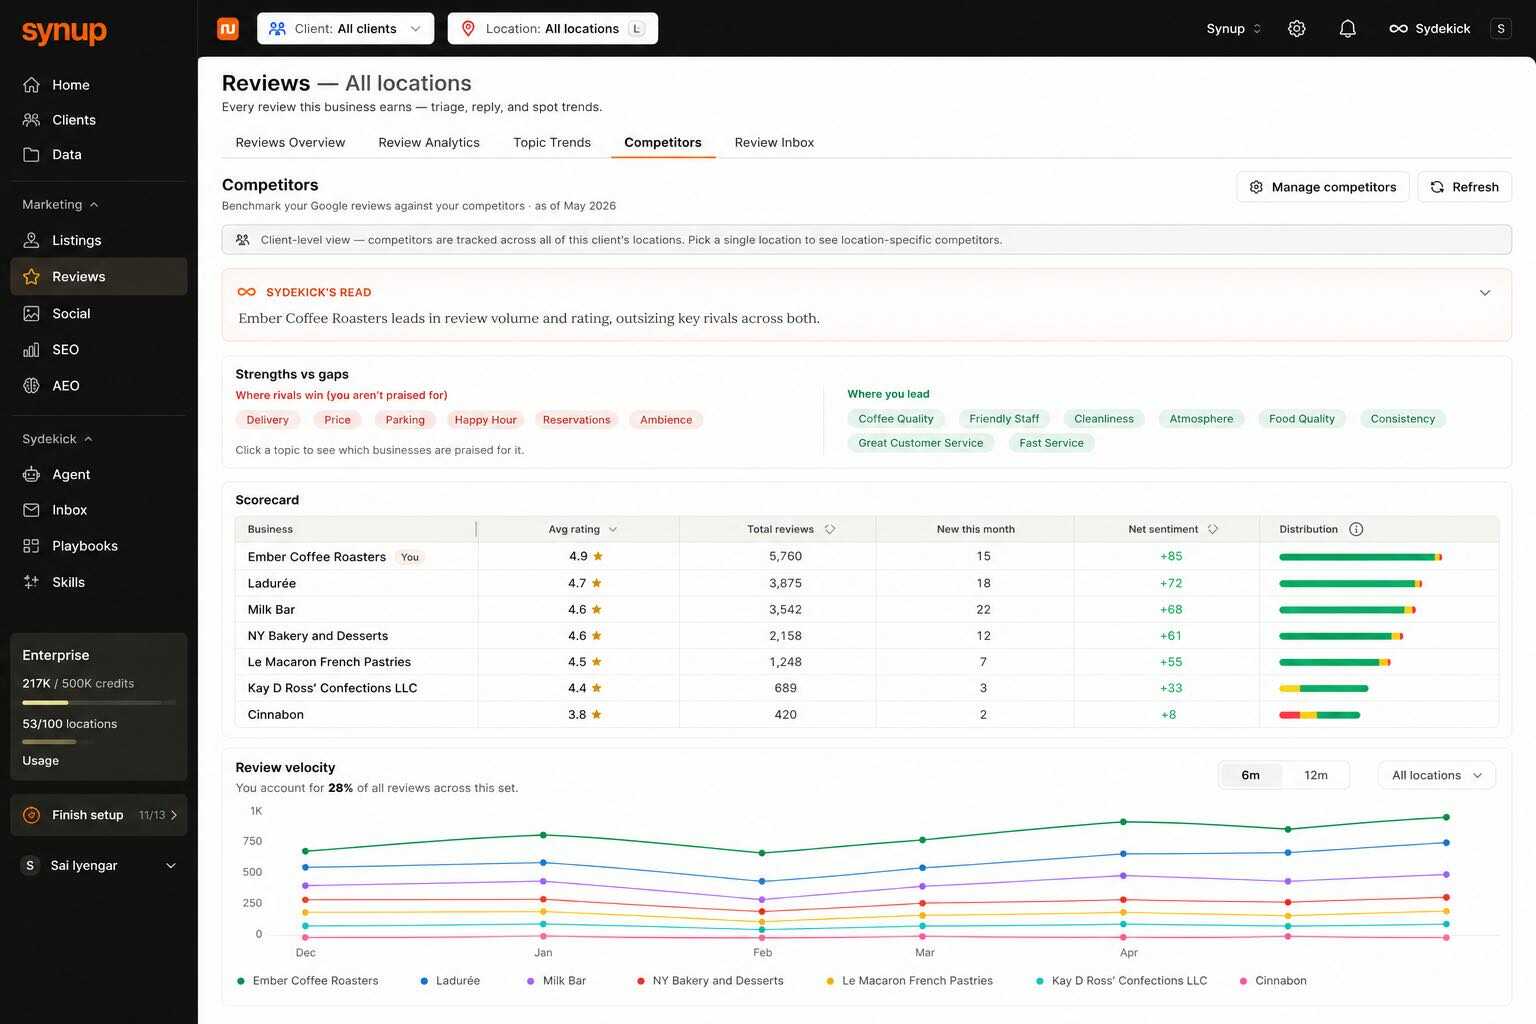This screenshot has height=1024, width=1536.
Task: Click the orange Synup app icon in top bar
Action: point(228,29)
